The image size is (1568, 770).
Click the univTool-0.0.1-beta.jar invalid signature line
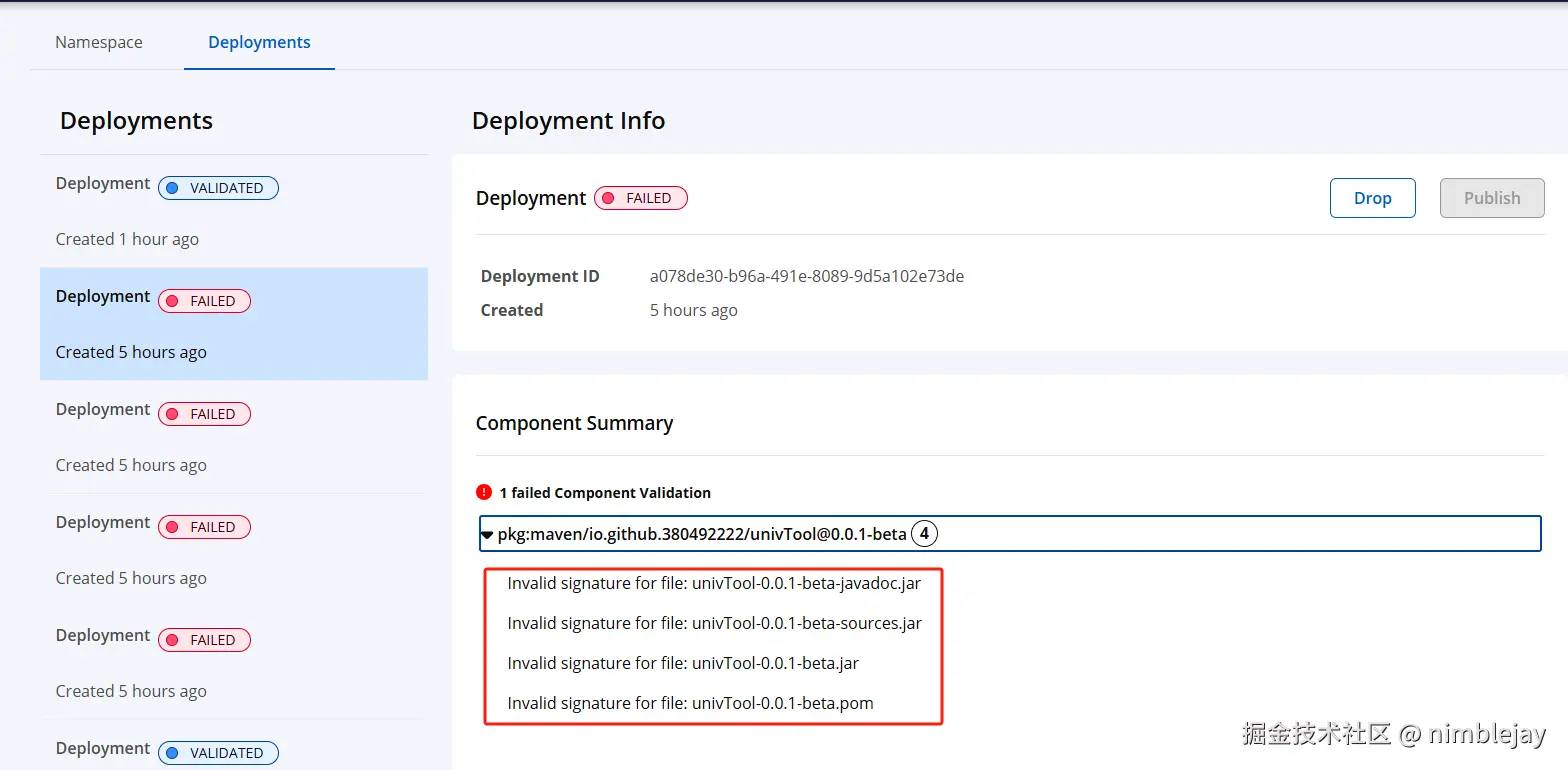[683, 663]
